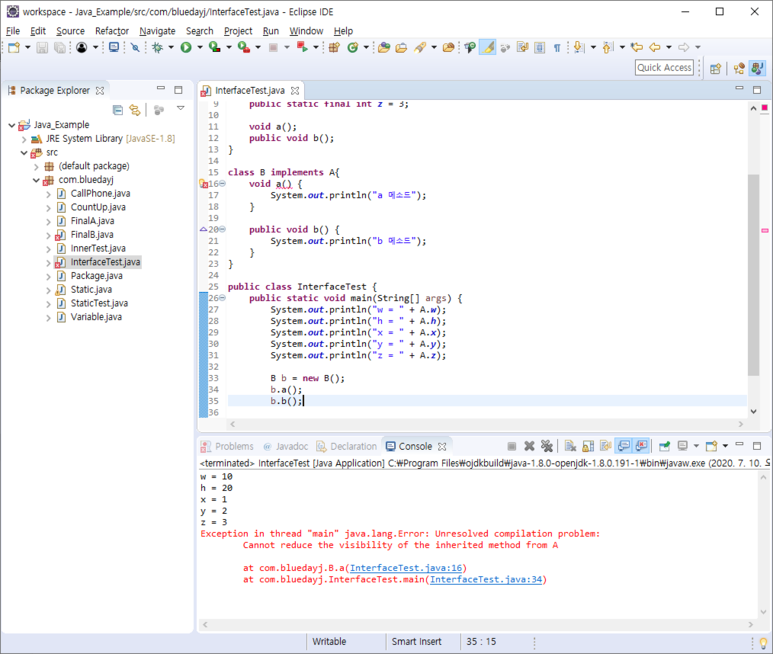Image resolution: width=773 pixels, height=654 pixels.
Task: Open the Refactor menu
Action: coord(112,31)
